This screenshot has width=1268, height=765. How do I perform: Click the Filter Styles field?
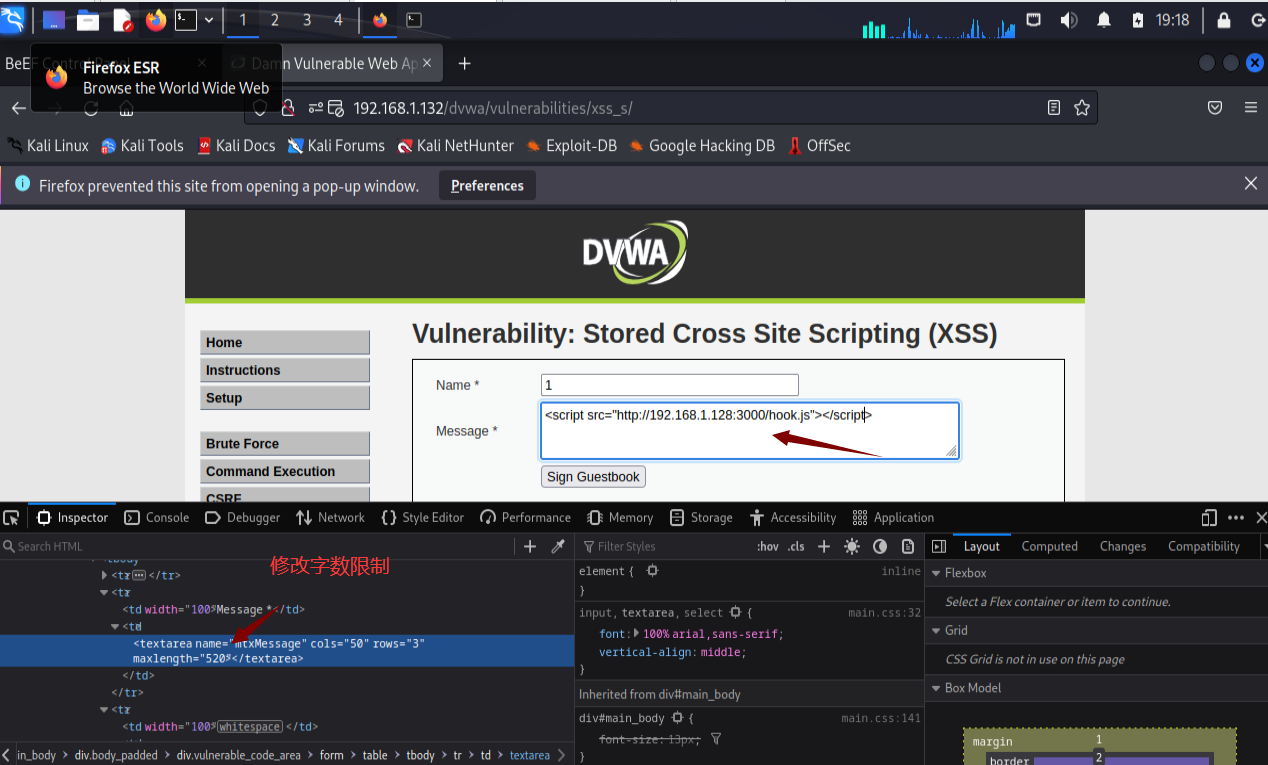pyautogui.click(x=665, y=546)
